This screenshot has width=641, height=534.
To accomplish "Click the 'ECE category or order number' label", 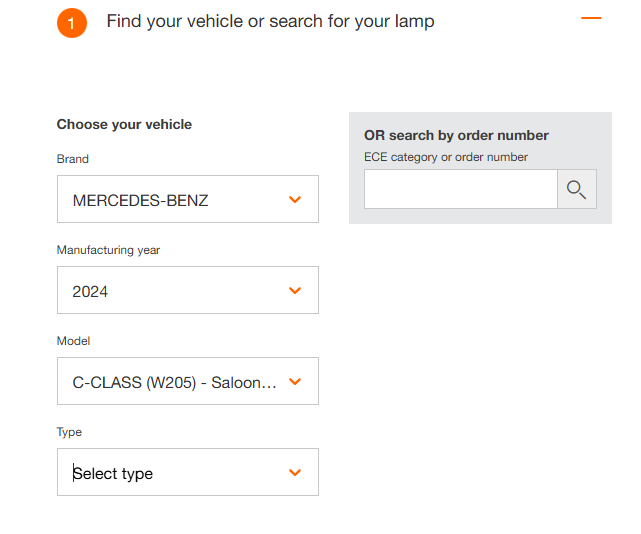I will click(x=446, y=157).
